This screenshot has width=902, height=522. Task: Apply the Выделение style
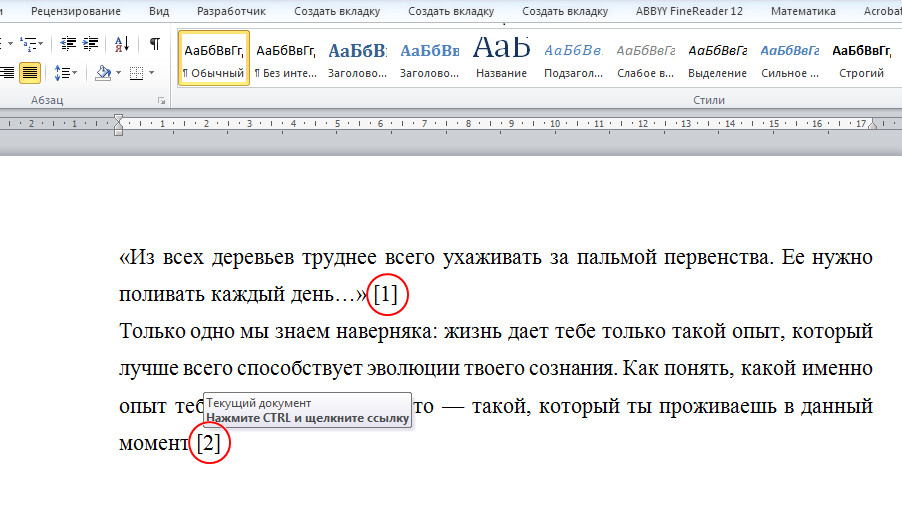(717, 58)
